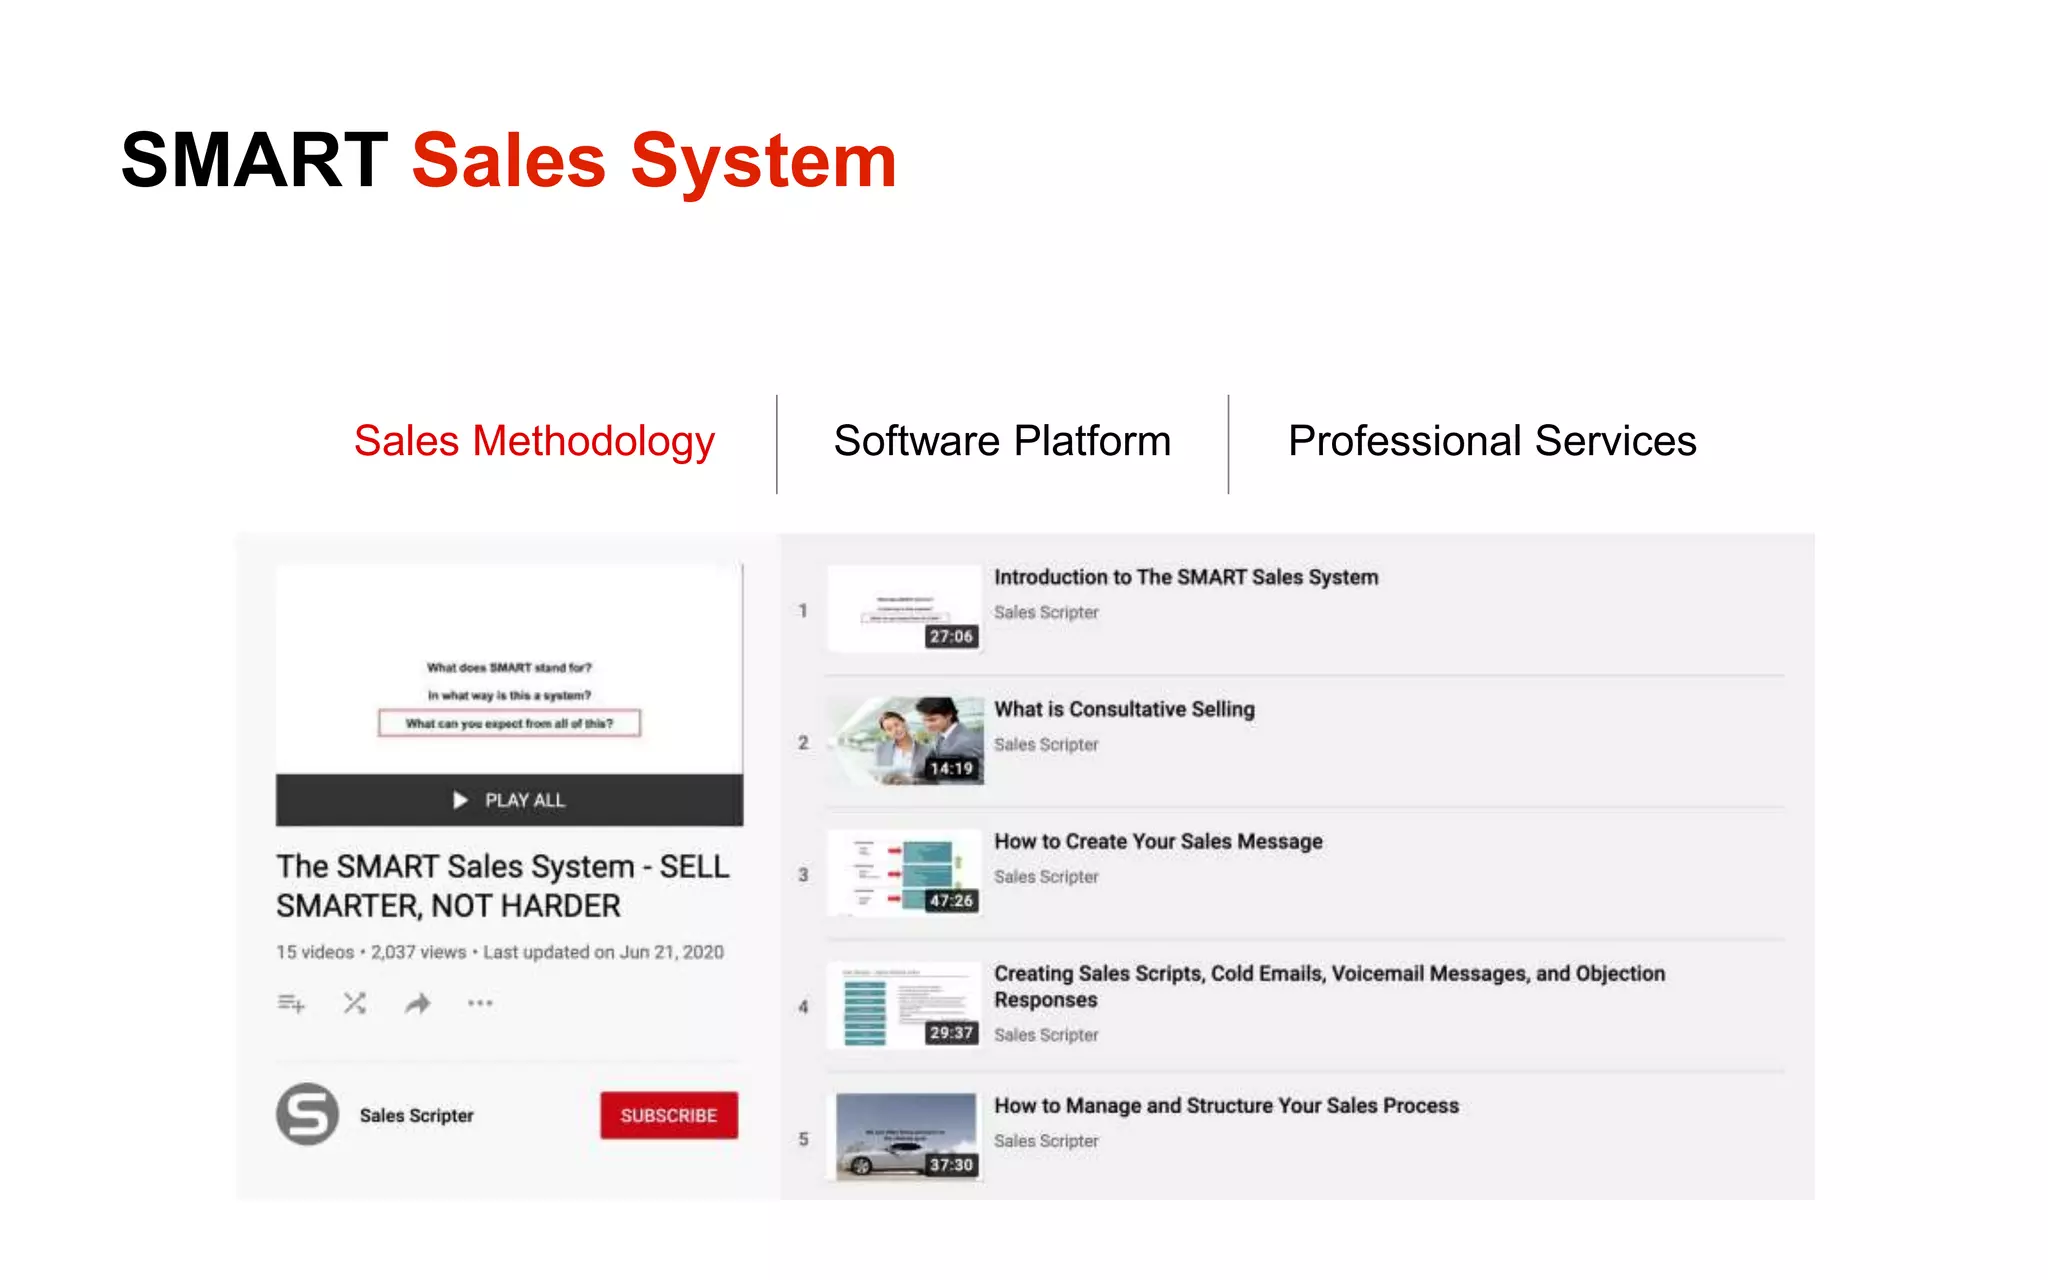The image size is (2048, 1280).
Task: Click Sales Scripter under Sales Process video
Action: (x=1046, y=1141)
